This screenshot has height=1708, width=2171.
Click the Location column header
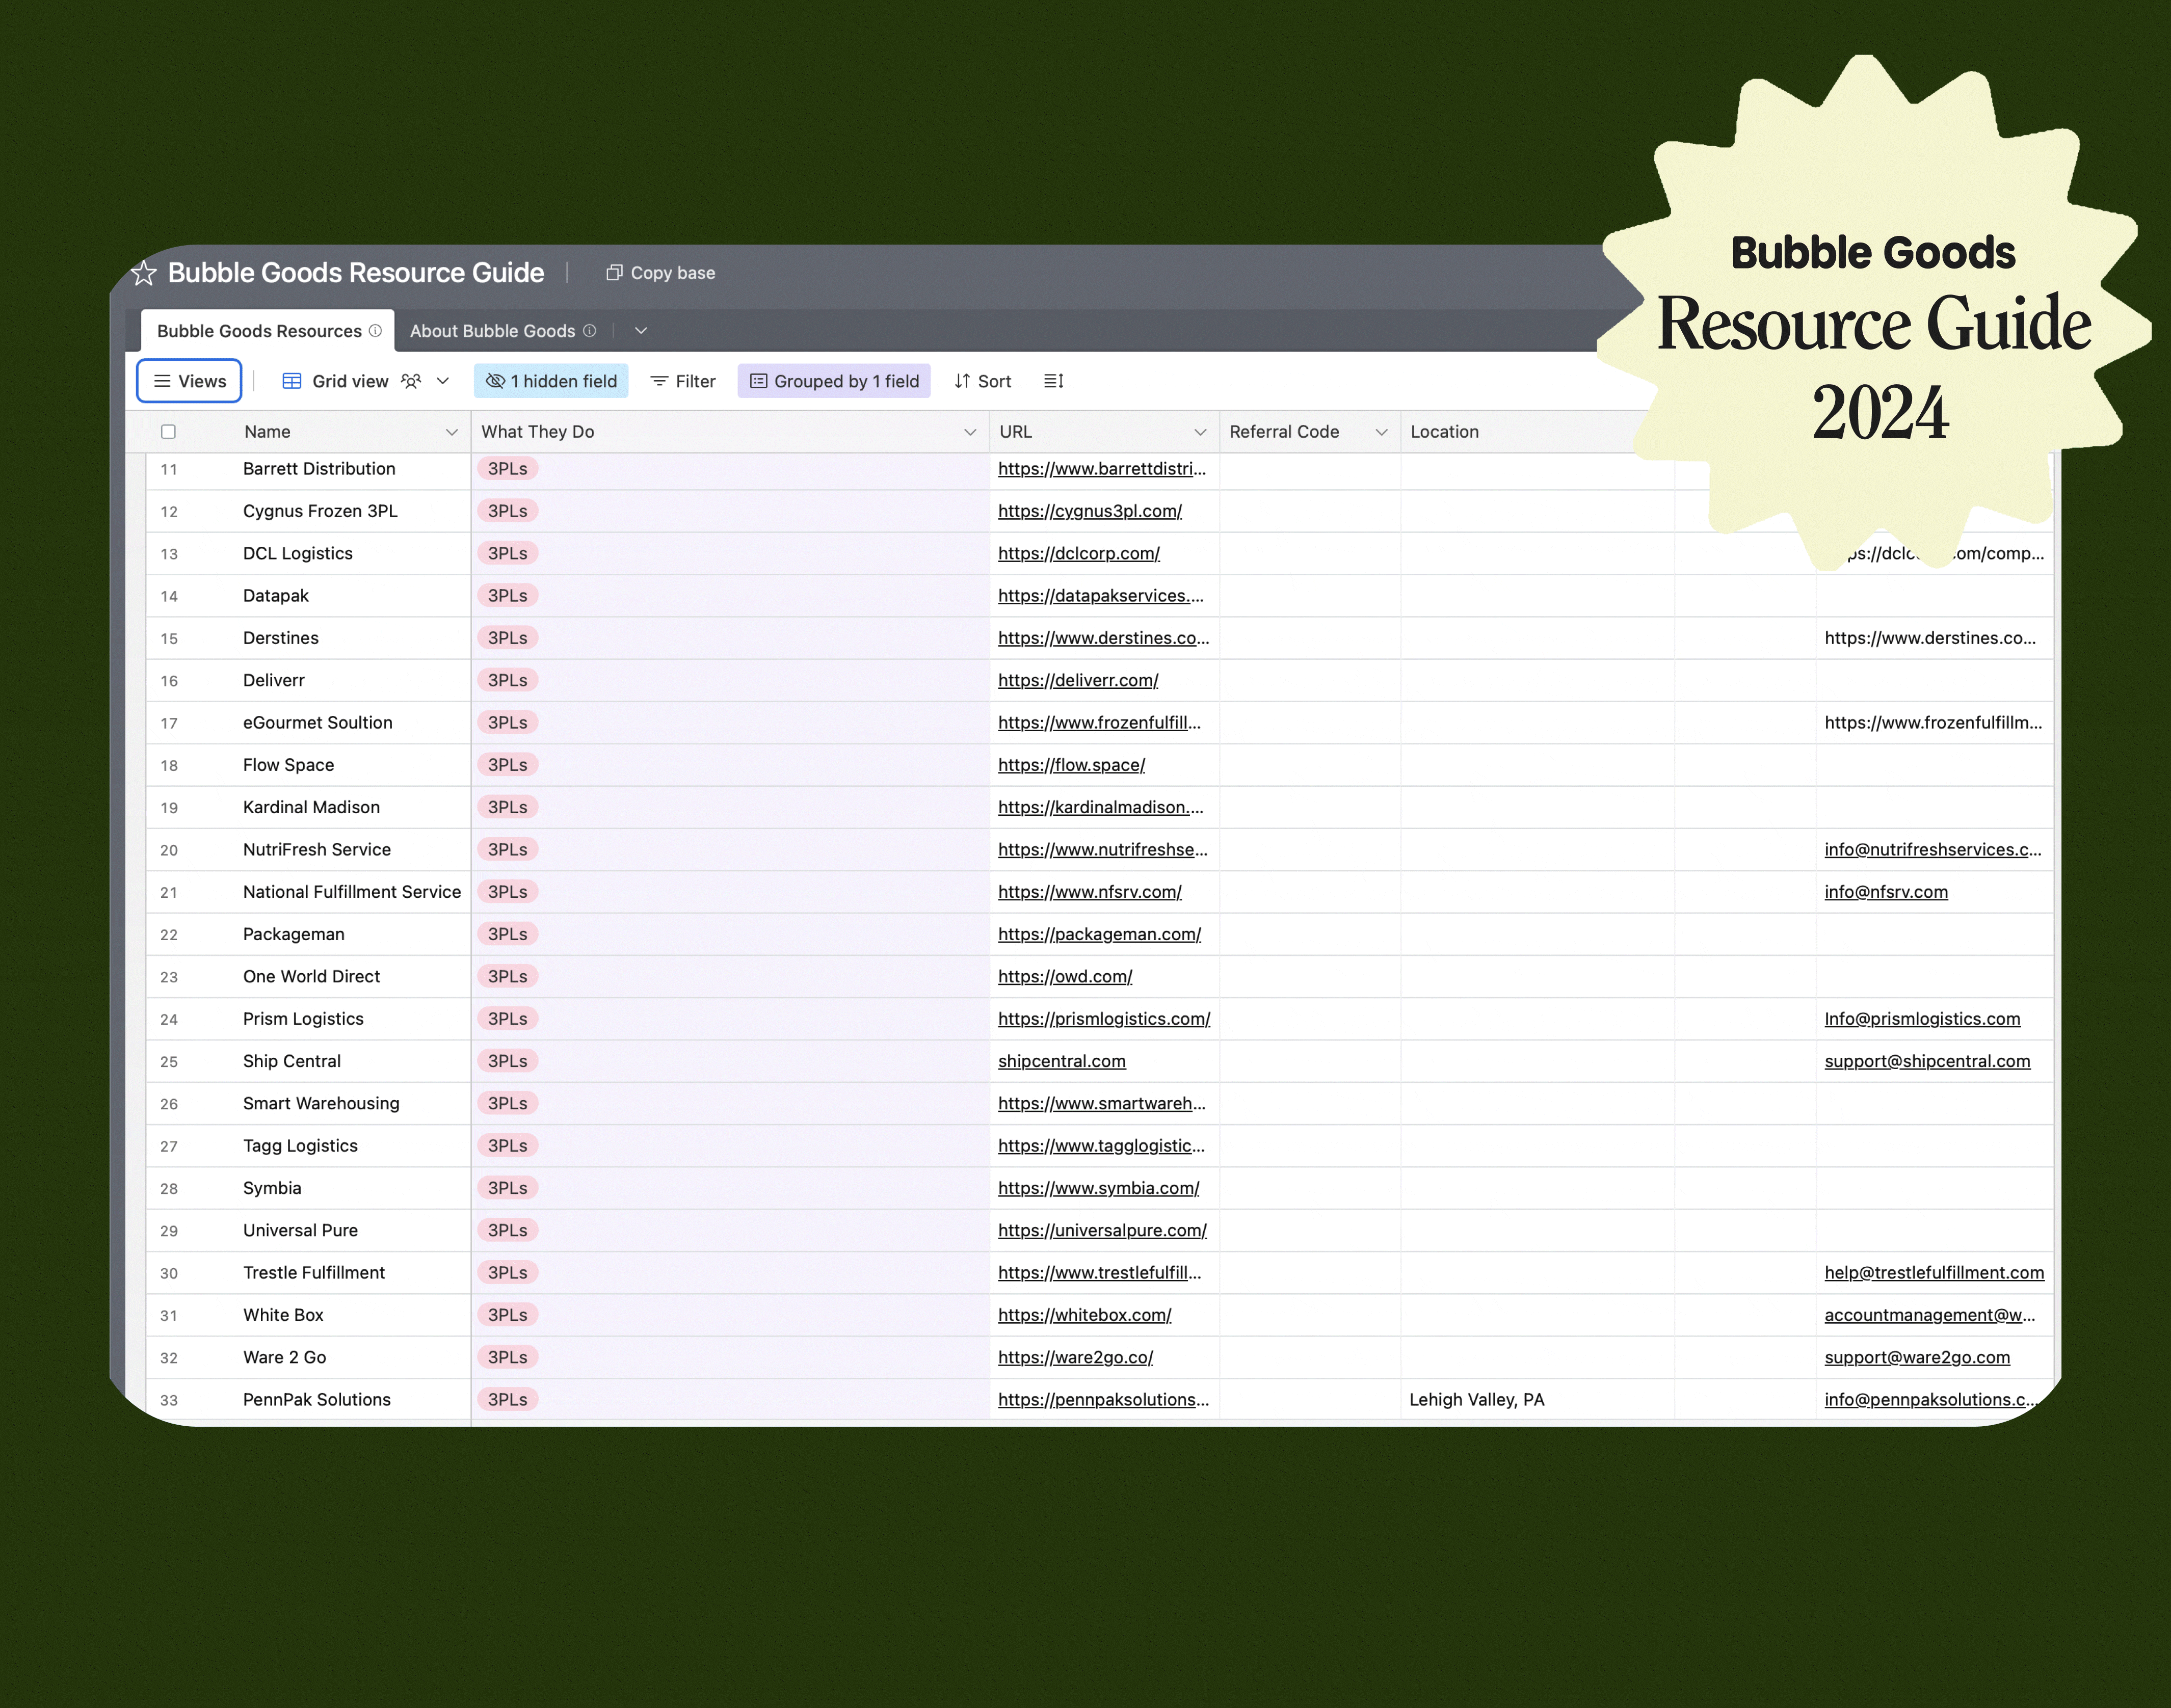pos(1537,432)
